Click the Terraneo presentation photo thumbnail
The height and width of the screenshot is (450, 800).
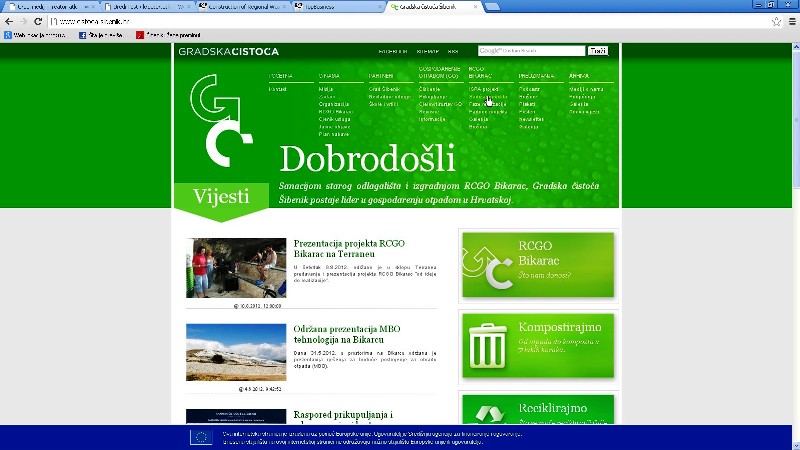pos(236,268)
